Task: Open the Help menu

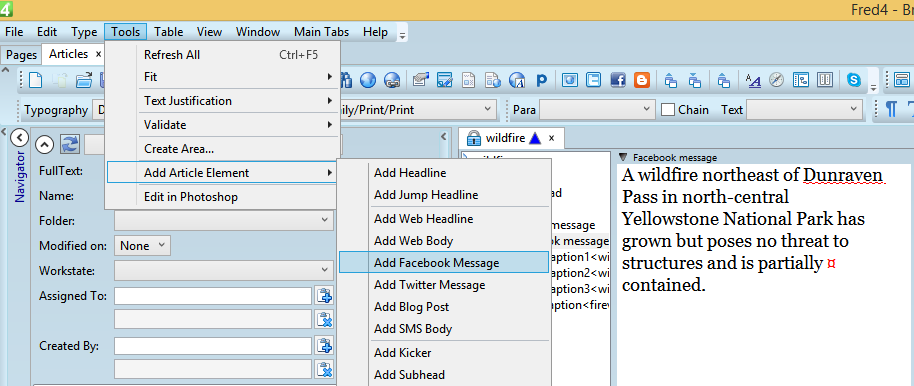Action: click(375, 32)
